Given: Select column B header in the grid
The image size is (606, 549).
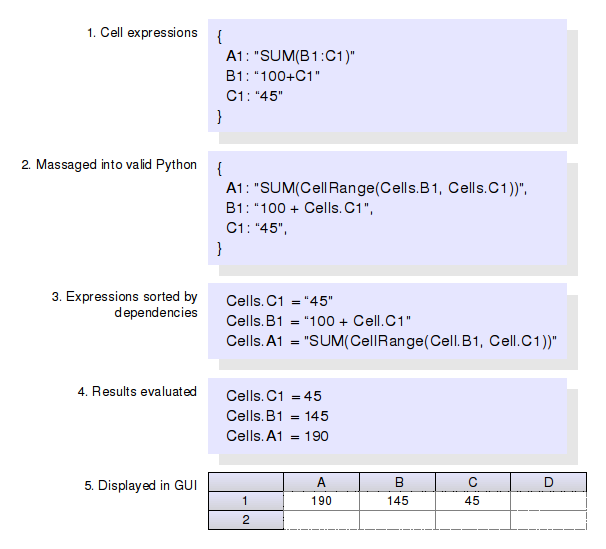Looking at the screenshot, I should coord(397,483).
